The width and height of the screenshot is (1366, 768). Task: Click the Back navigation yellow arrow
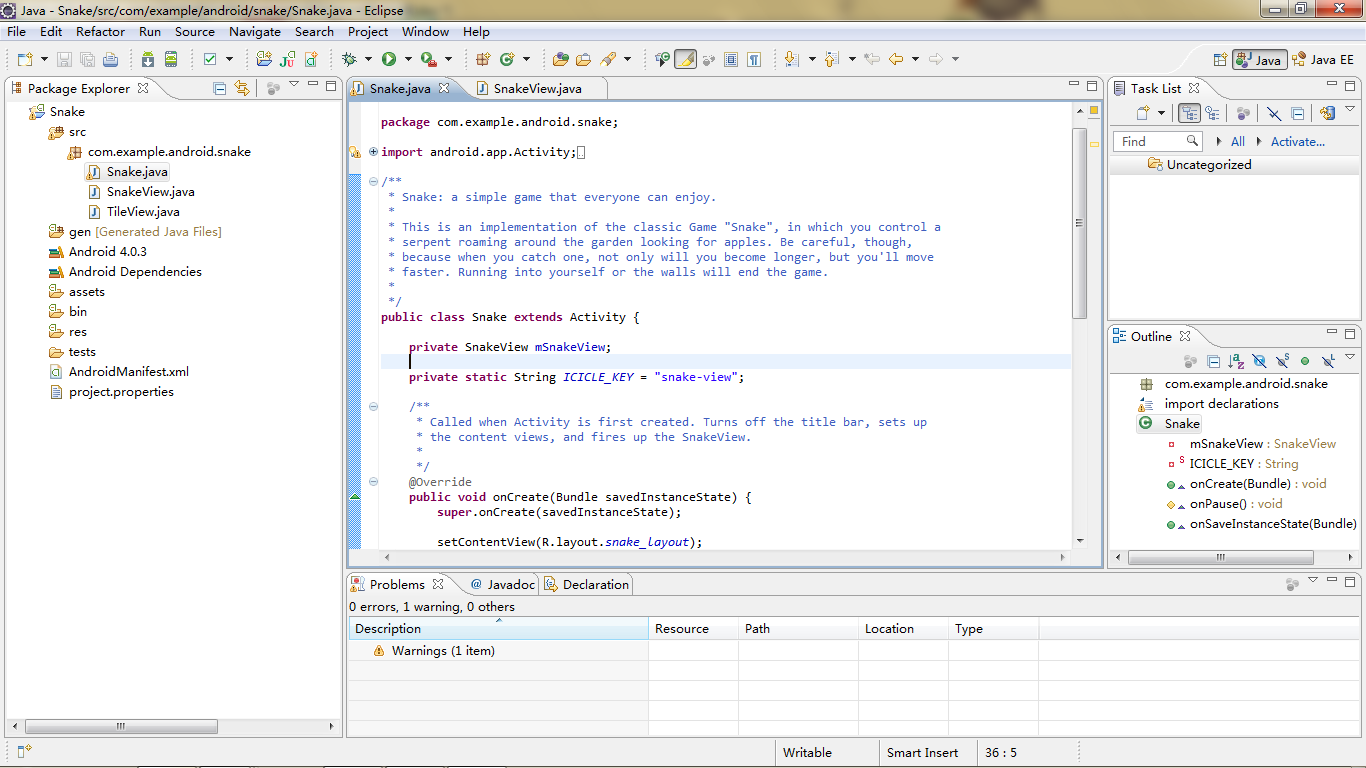click(896, 60)
